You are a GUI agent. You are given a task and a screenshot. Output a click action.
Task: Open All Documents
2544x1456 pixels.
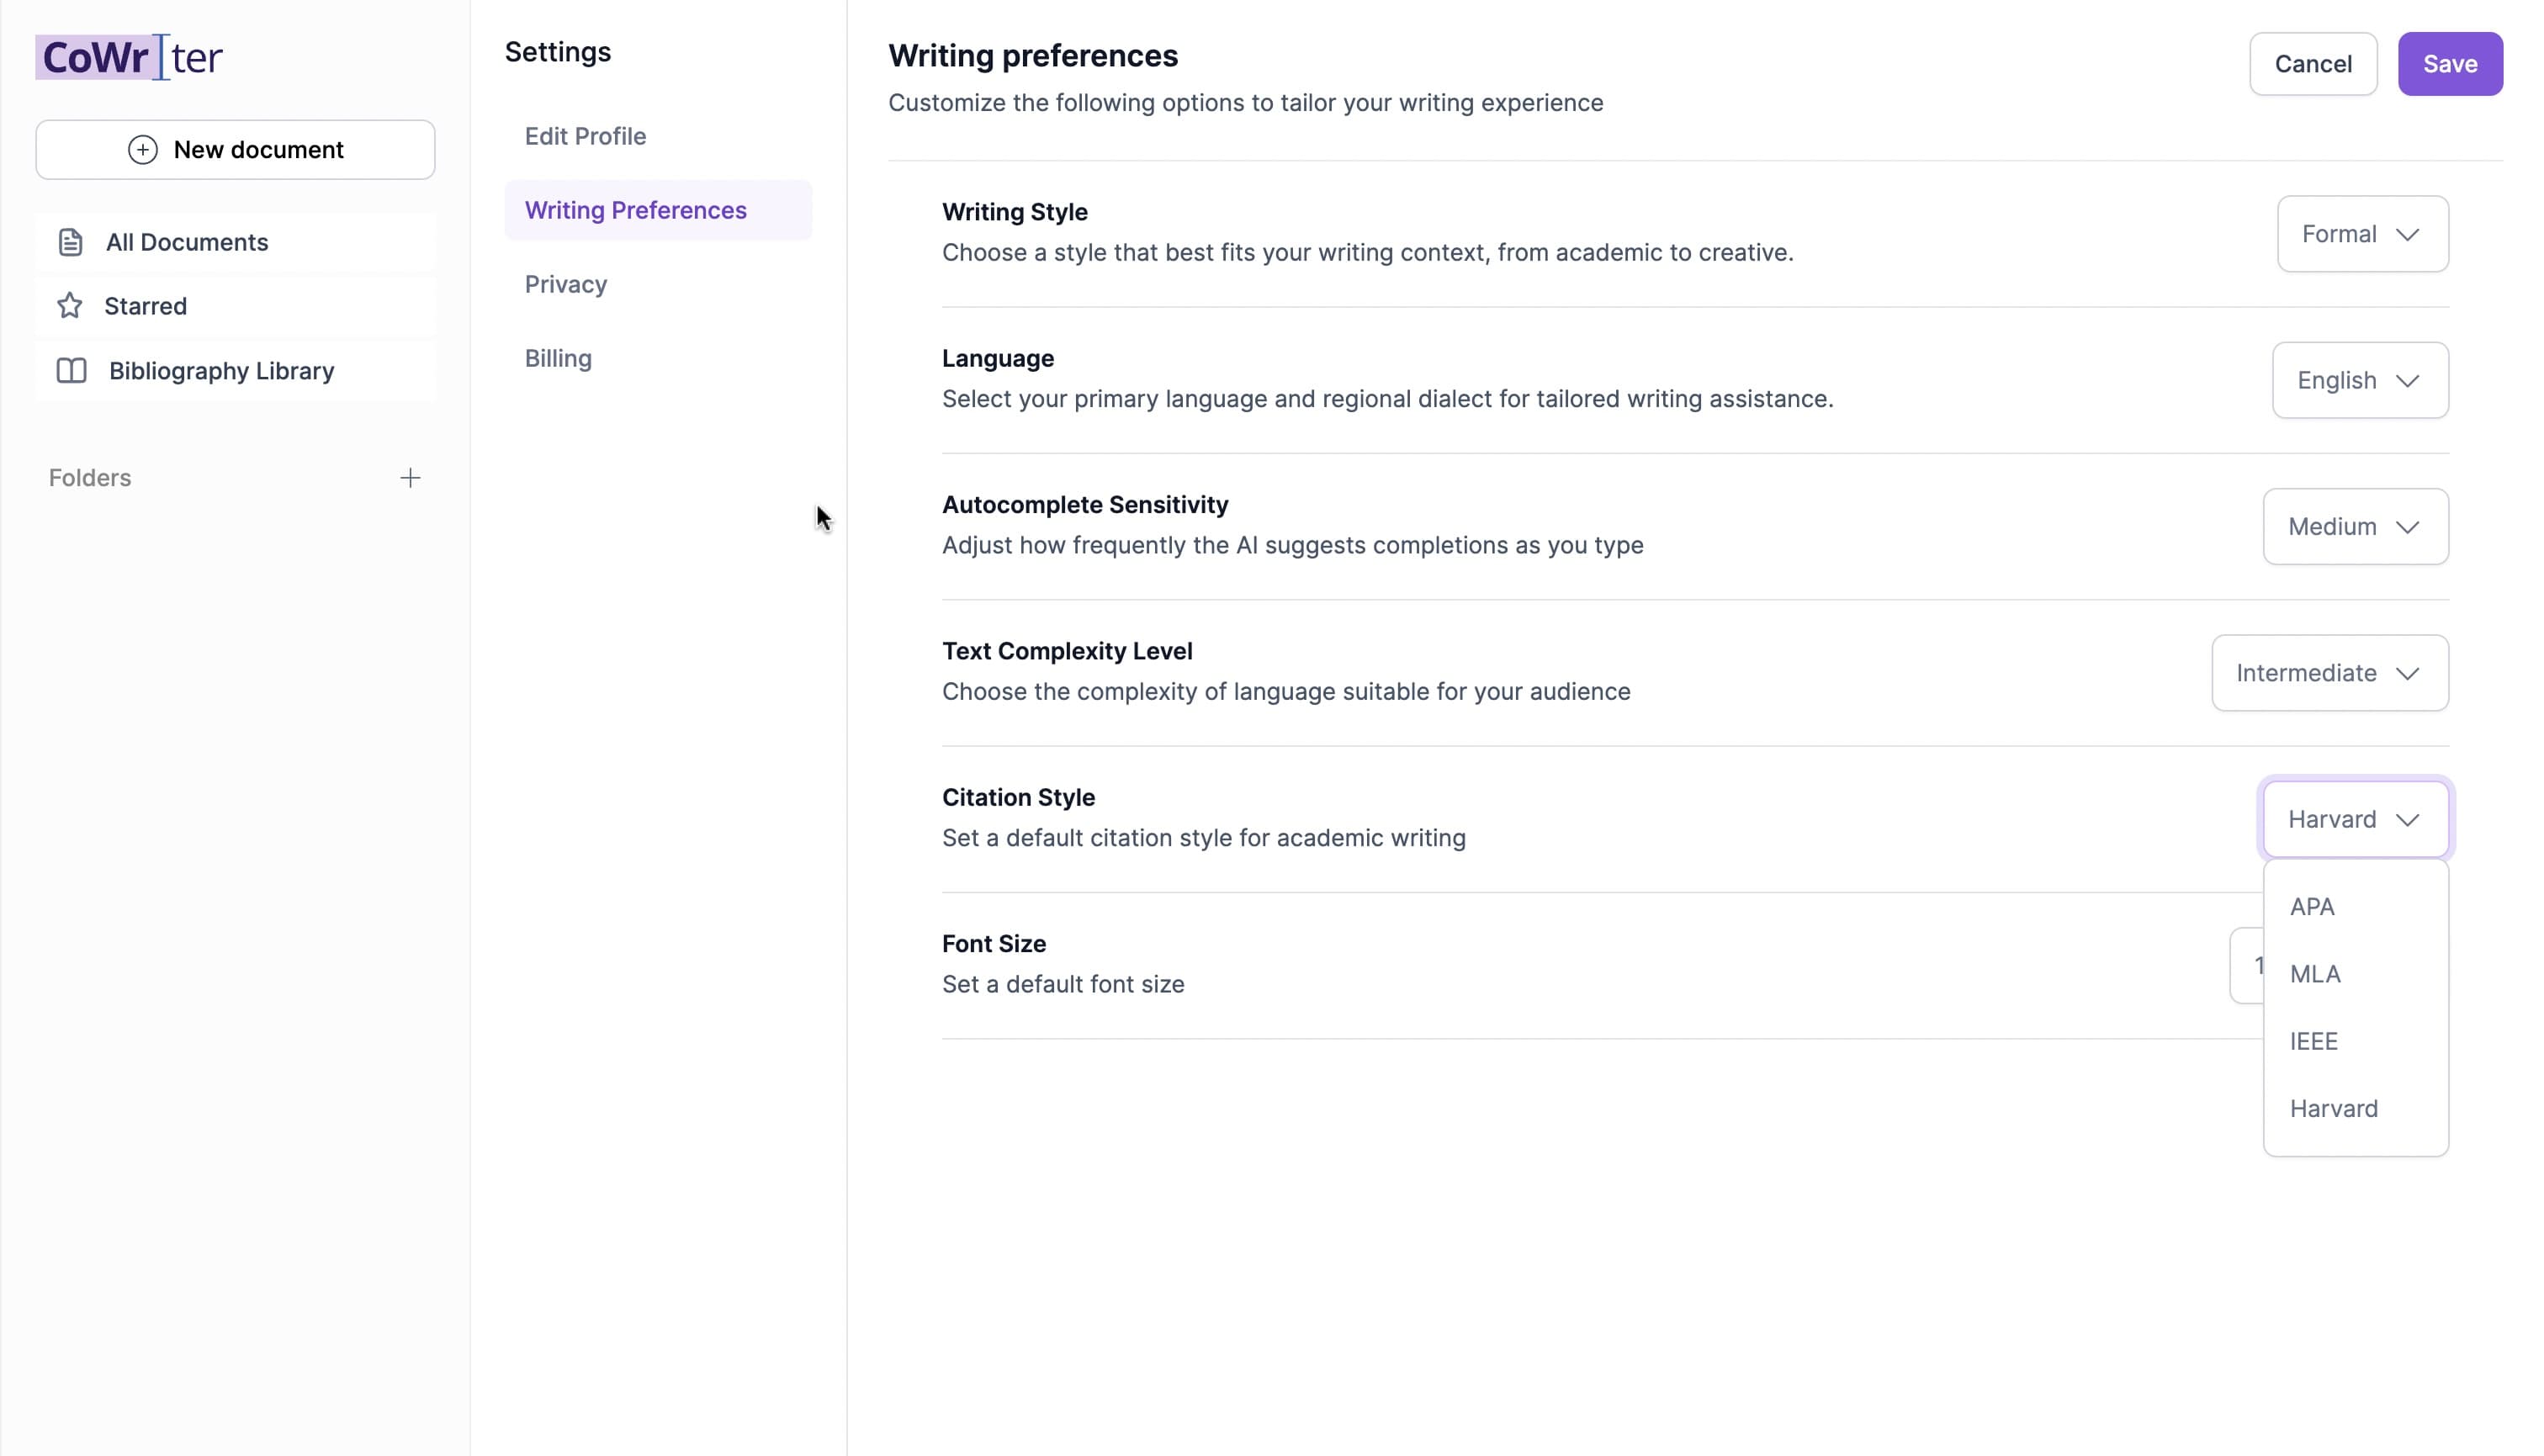pyautogui.click(x=235, y=242)
